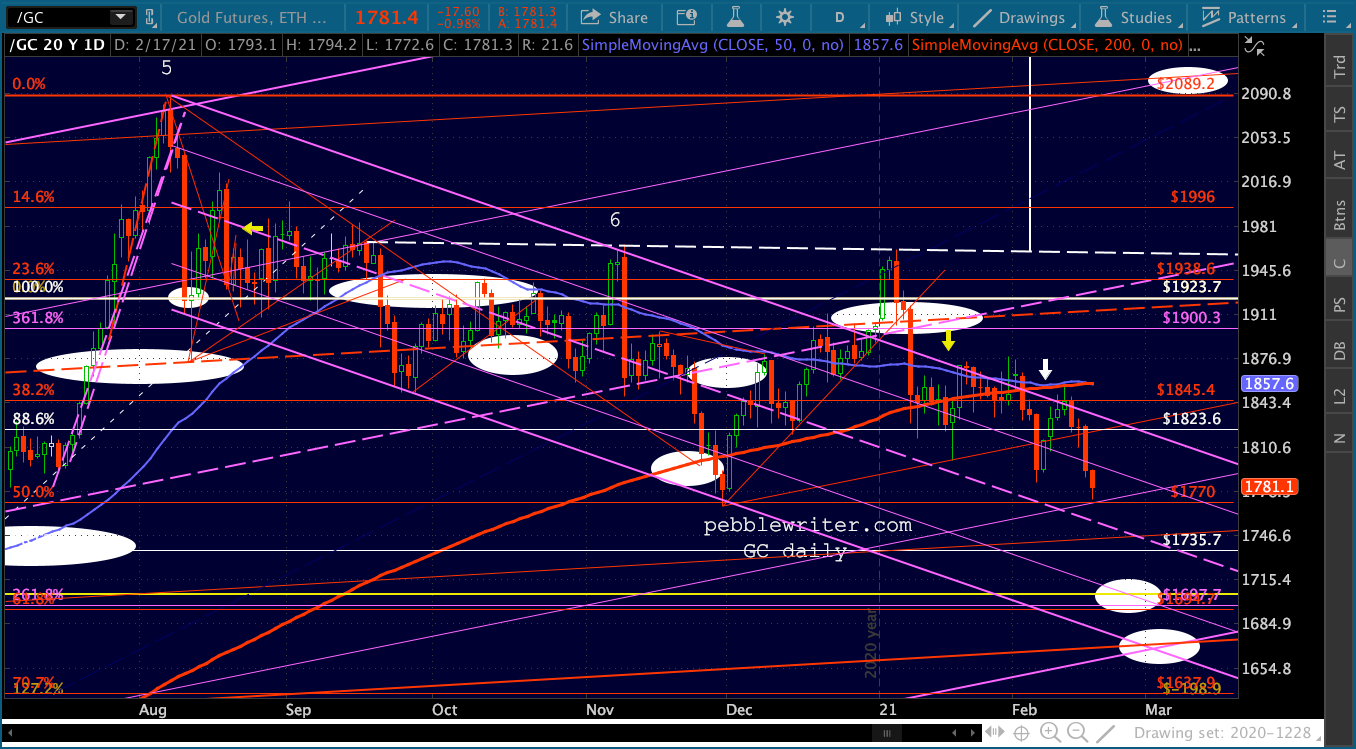Open chart settings gear icon
The height and width of the screenshot is (749, 1356).
(x=785, y=17)
